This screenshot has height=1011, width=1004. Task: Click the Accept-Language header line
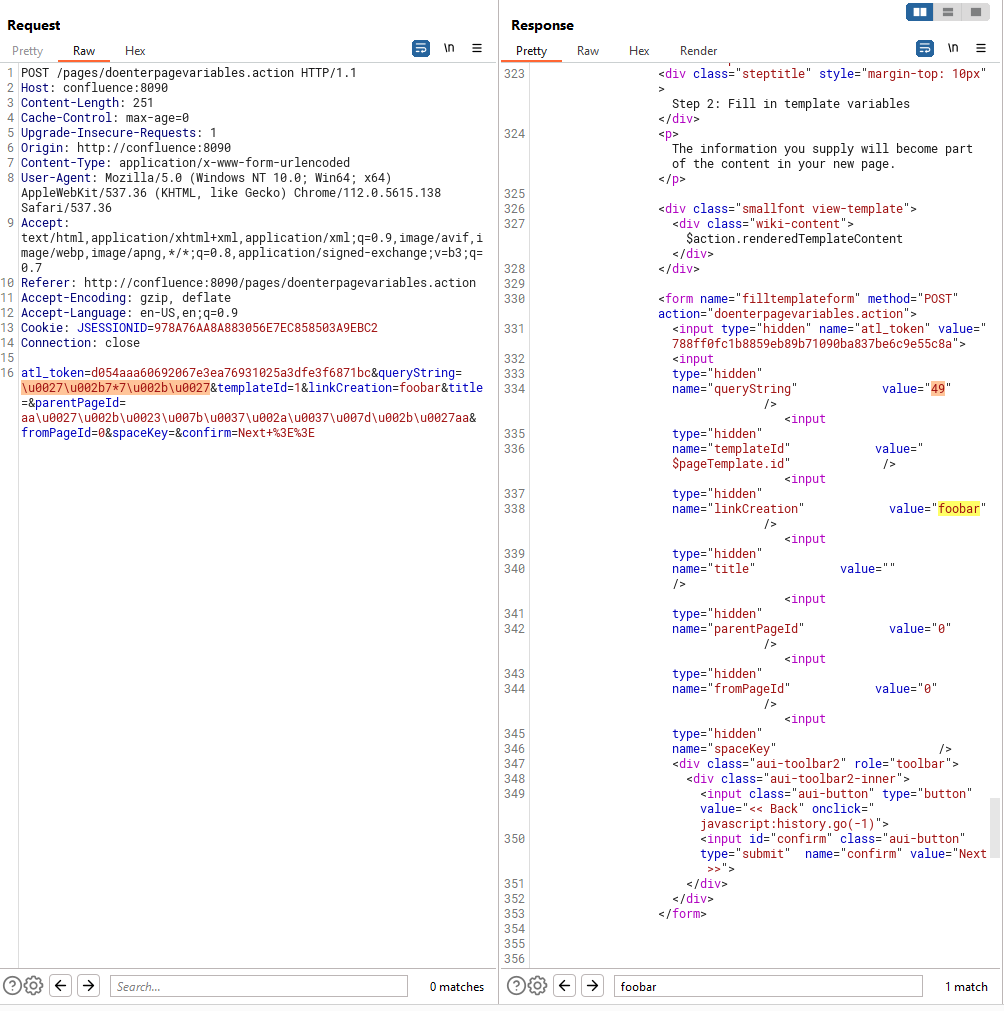click(x=129, y=313)
